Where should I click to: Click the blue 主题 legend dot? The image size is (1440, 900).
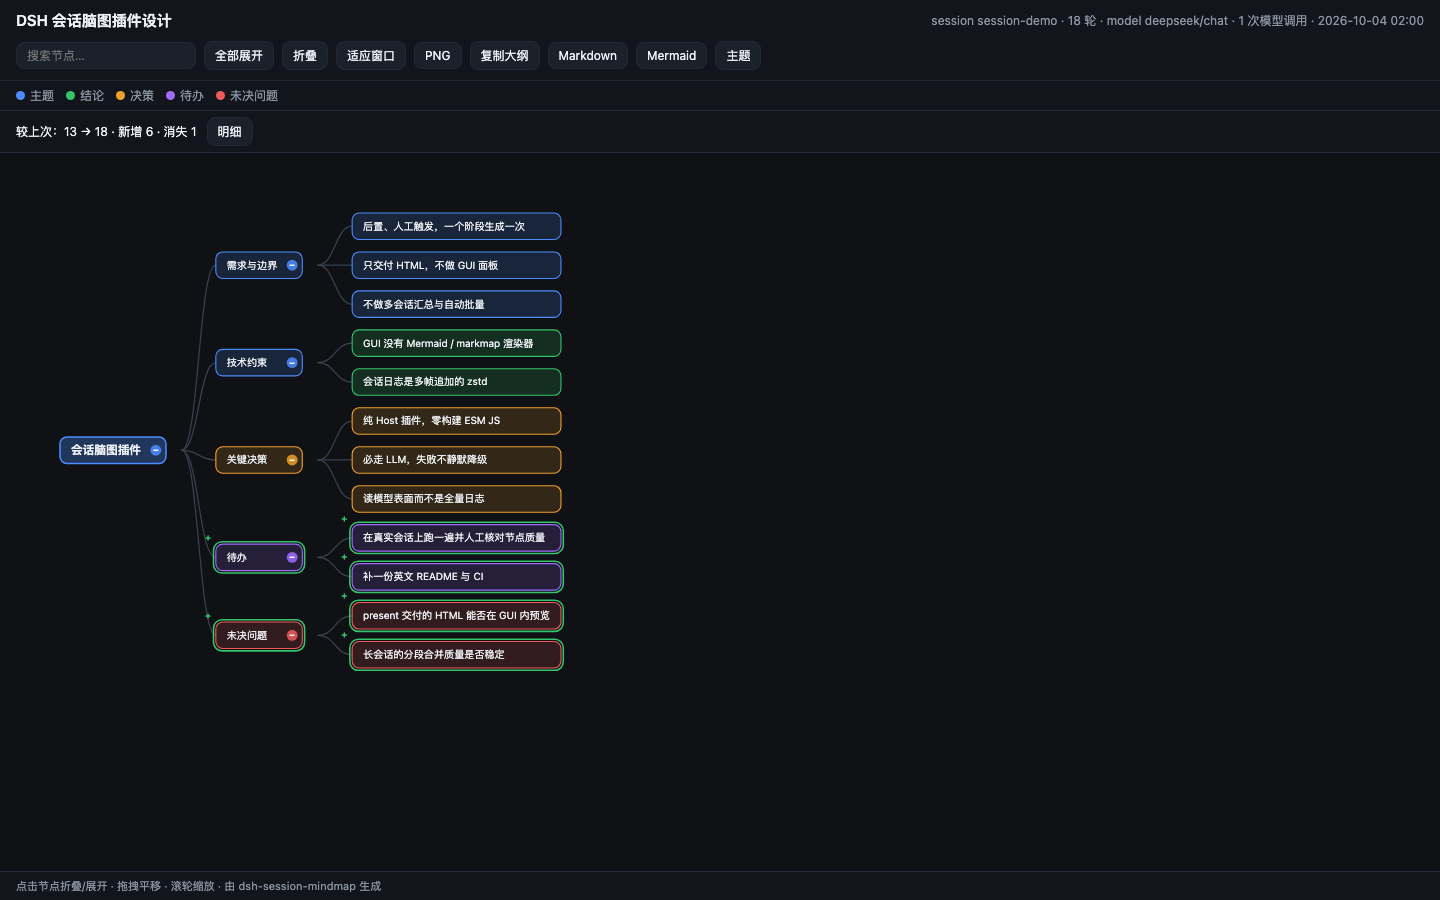[20, 96]
